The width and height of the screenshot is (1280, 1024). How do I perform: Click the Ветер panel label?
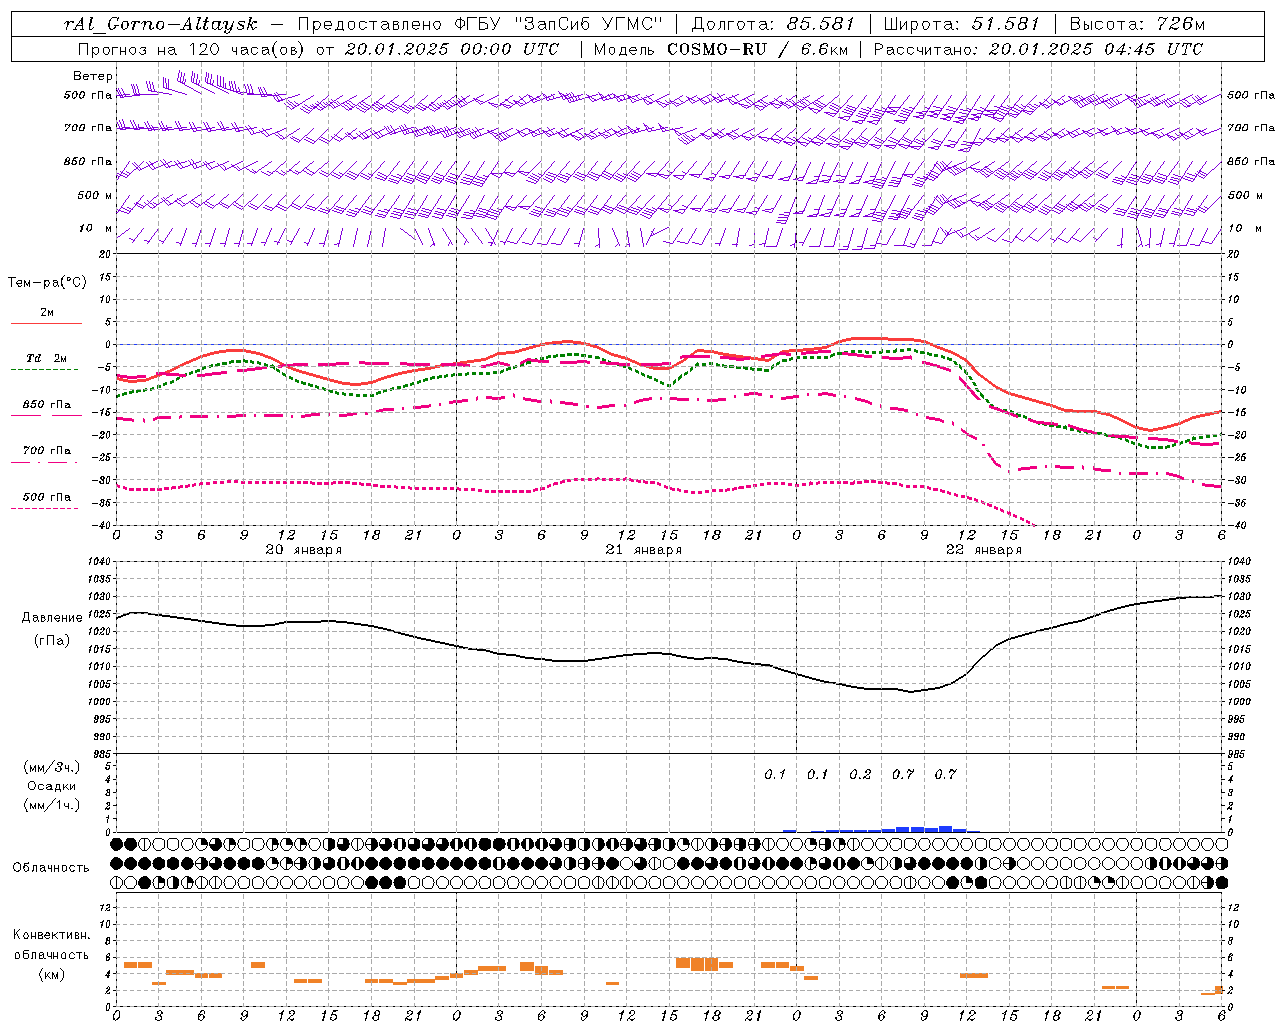(93, 76)
